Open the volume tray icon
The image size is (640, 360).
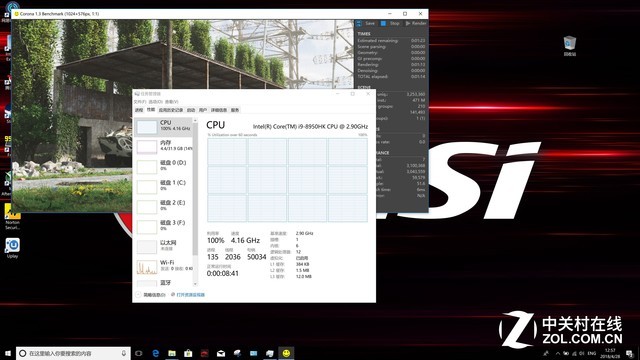[x=582, y=353]
